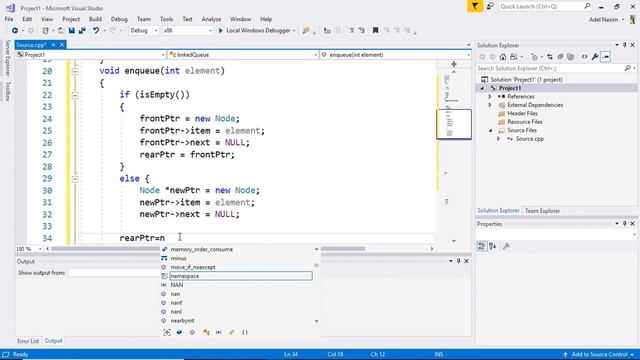Toggle the macros filter in IntelliSense popup
Viewport: 640px width, 360px height.
(219, 332)
